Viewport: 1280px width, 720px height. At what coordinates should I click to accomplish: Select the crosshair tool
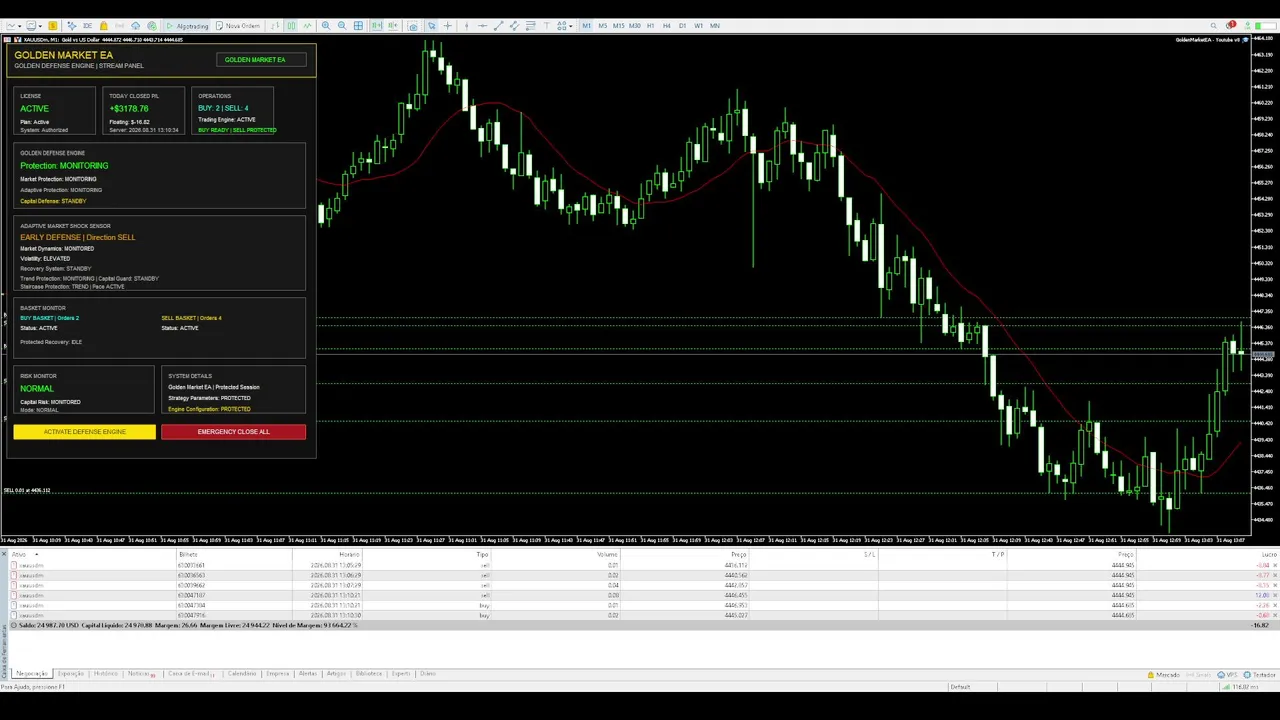(447, 26)
